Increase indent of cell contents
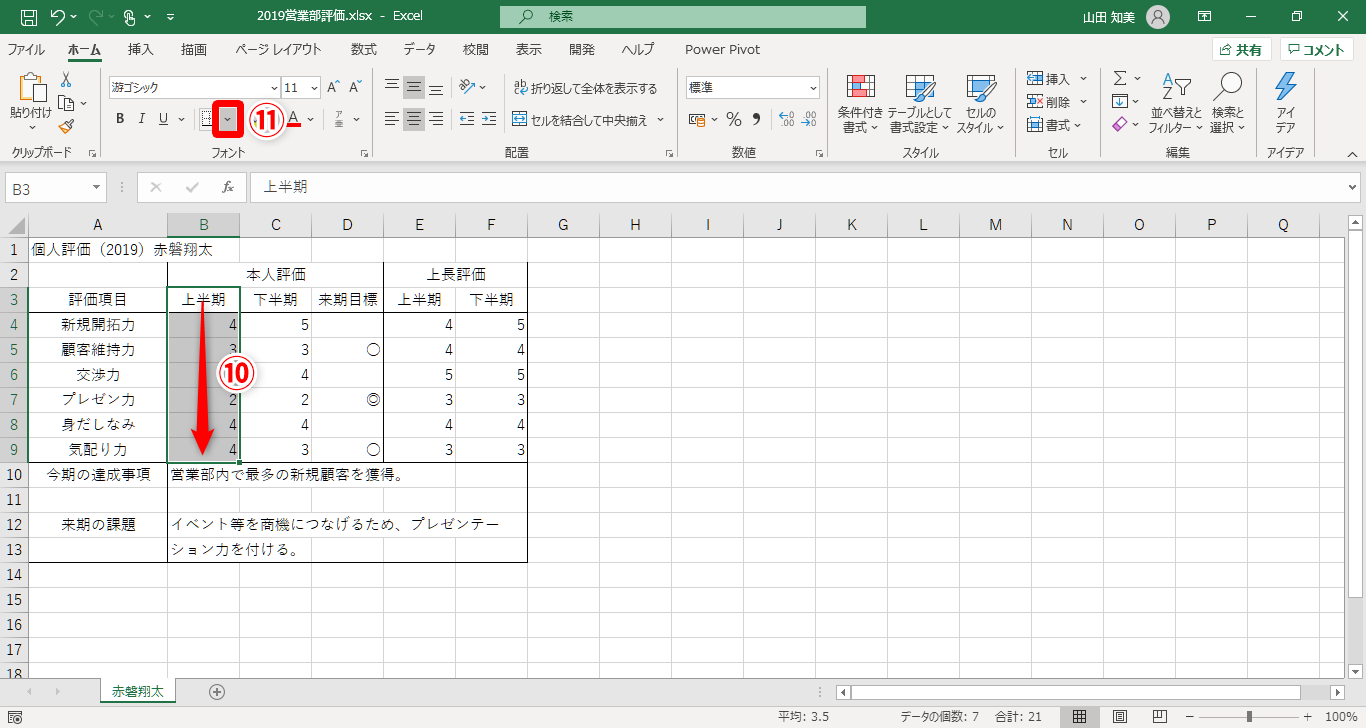Viewport: 1366px width, 728px height. (489, 120)
